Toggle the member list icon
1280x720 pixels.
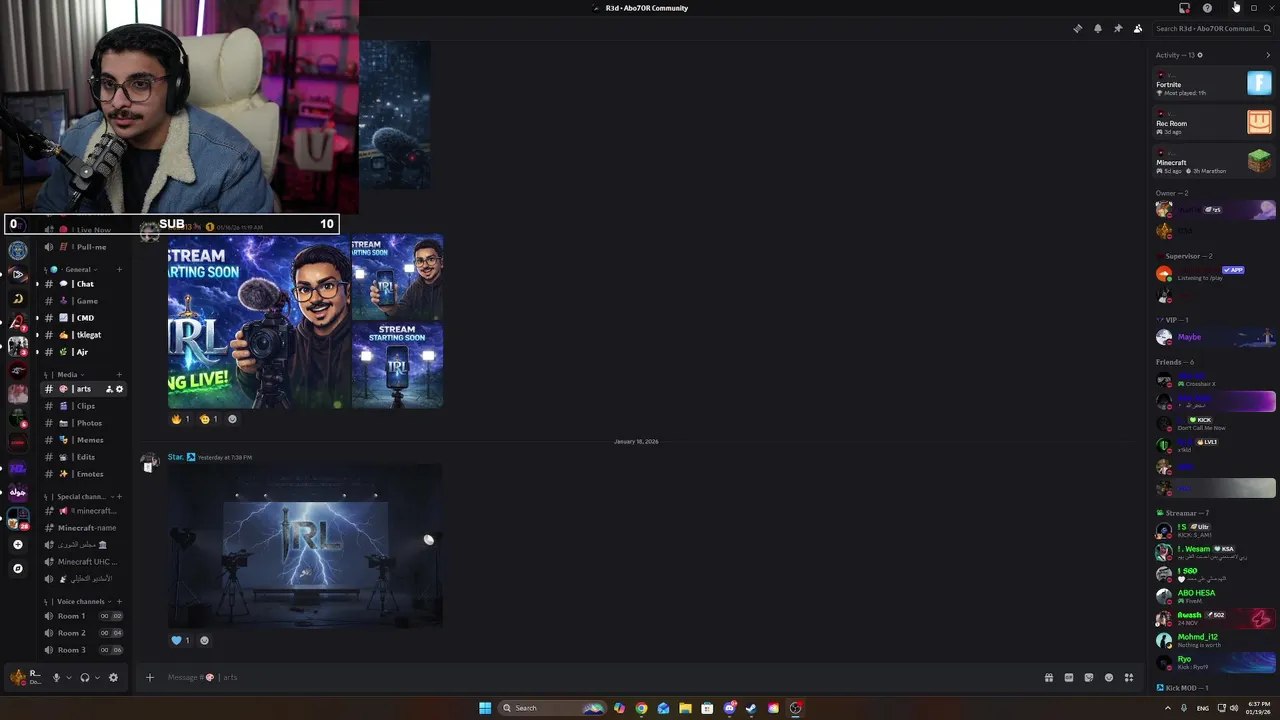tap(1138, 28)
